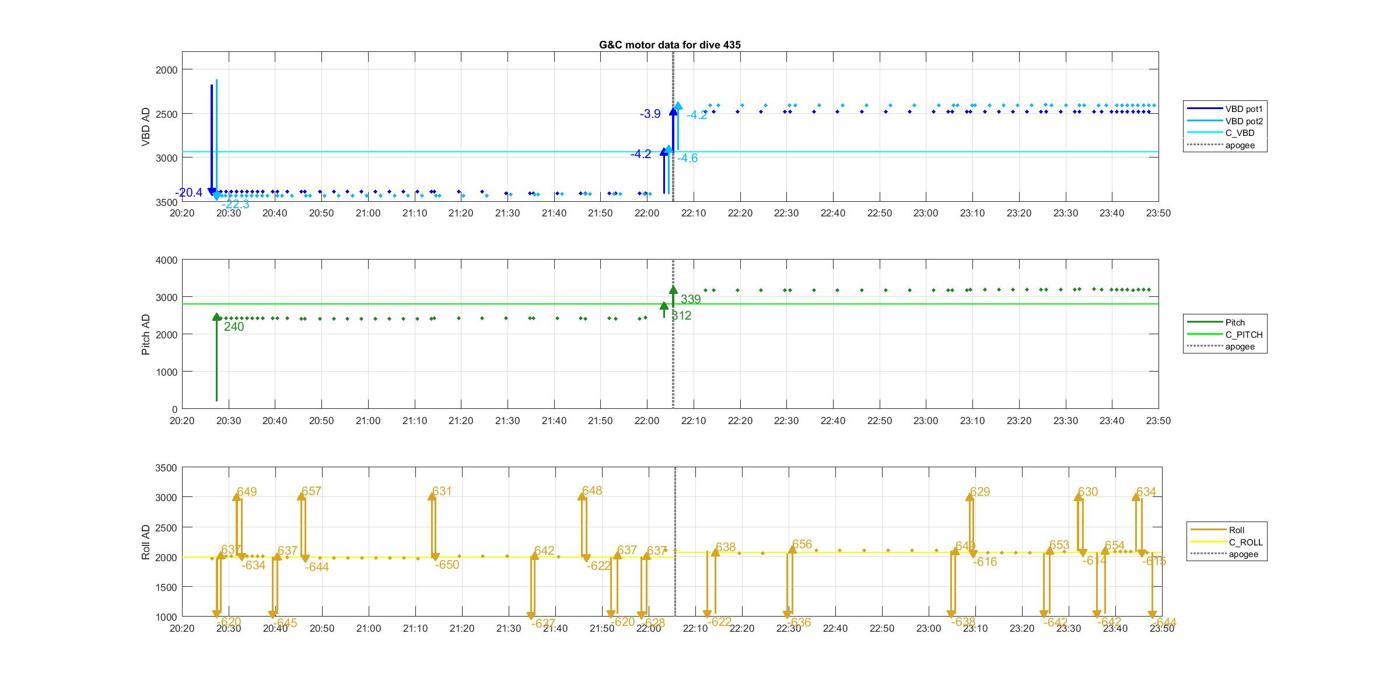The width and height of the screenshot is (1400, 693).
Task: Click the '653' roll annotation
Action: 1059,546
